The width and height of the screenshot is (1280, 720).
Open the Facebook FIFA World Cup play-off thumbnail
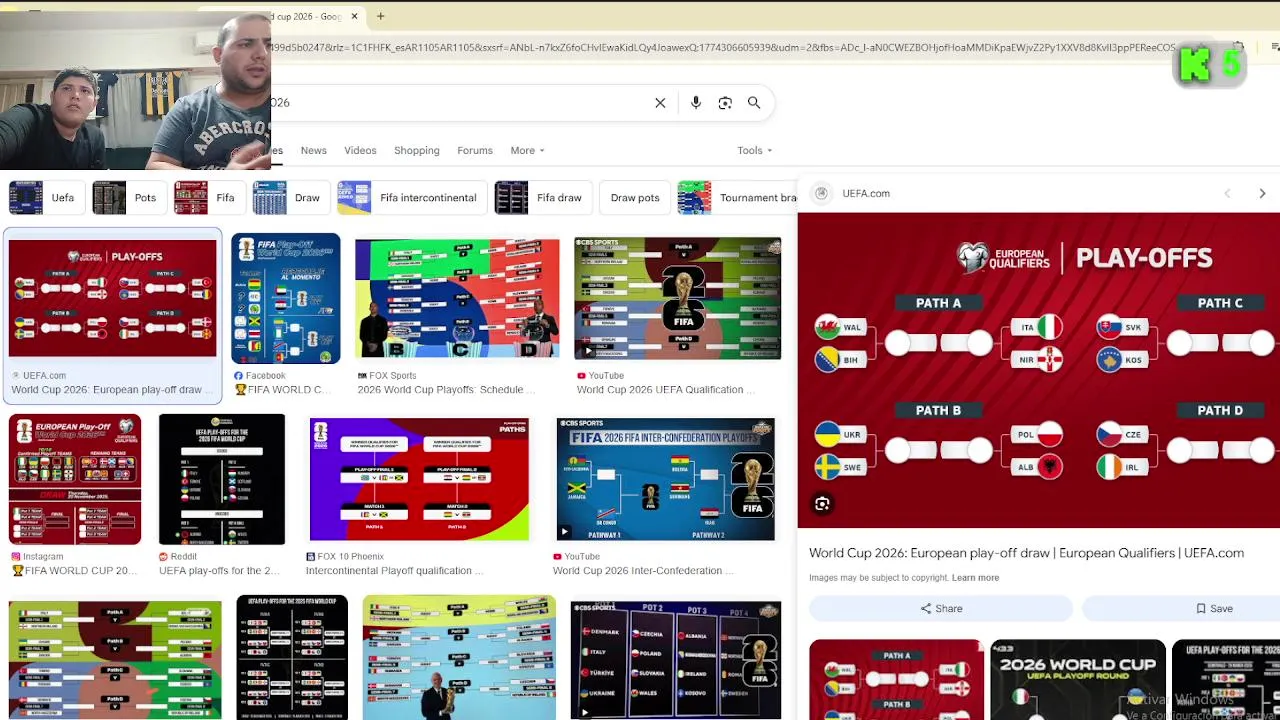(x=286, y=298)
